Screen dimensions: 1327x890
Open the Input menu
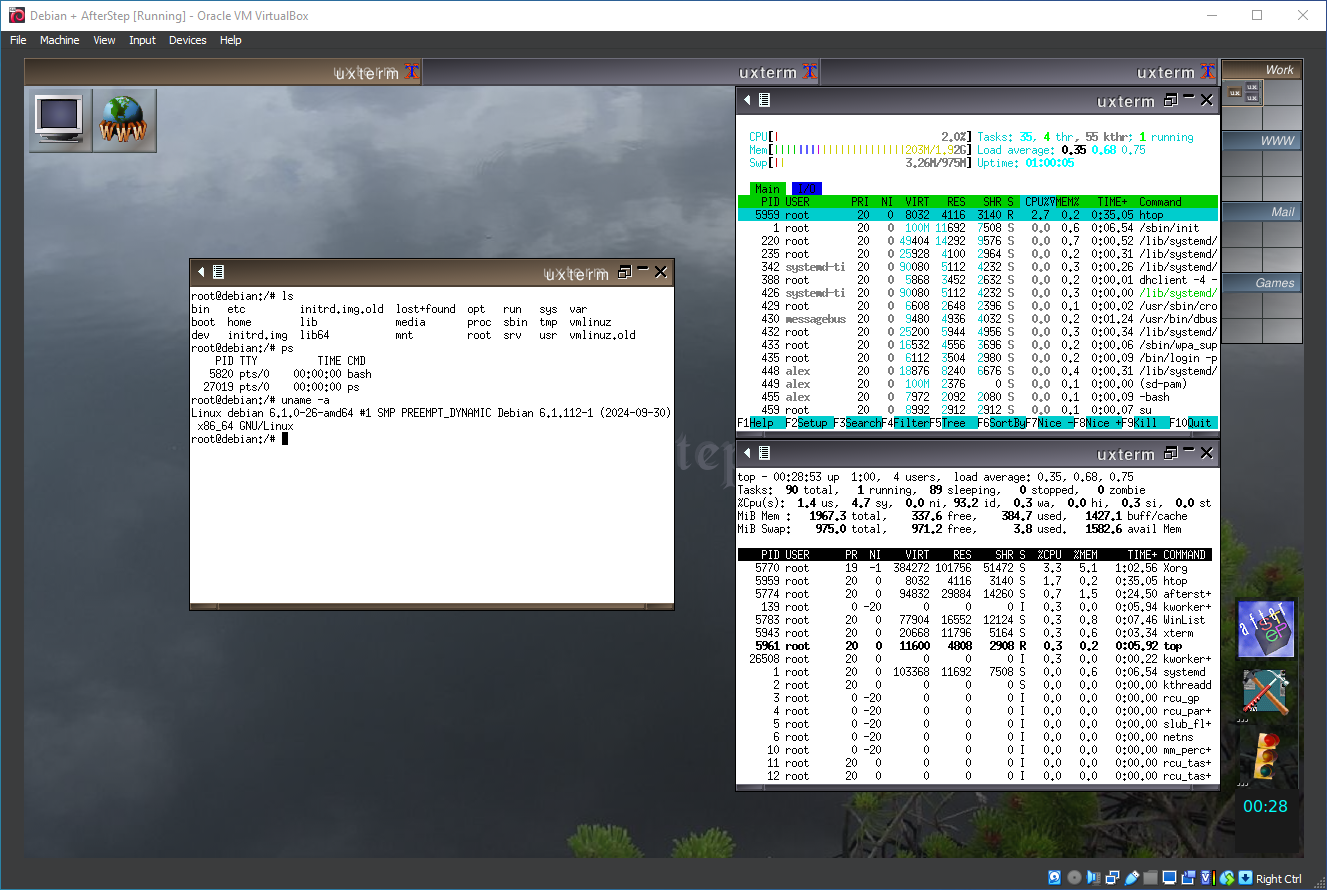tap(142, 40)
